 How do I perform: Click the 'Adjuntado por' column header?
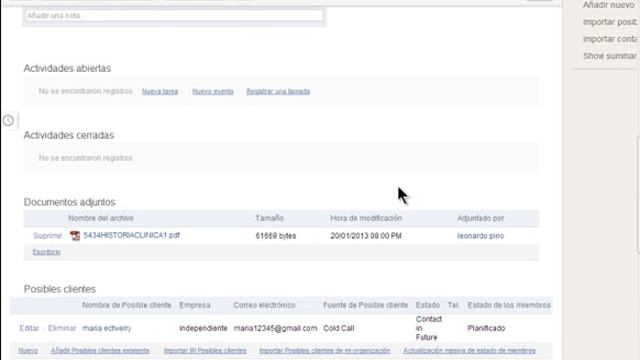pos(480,218)
